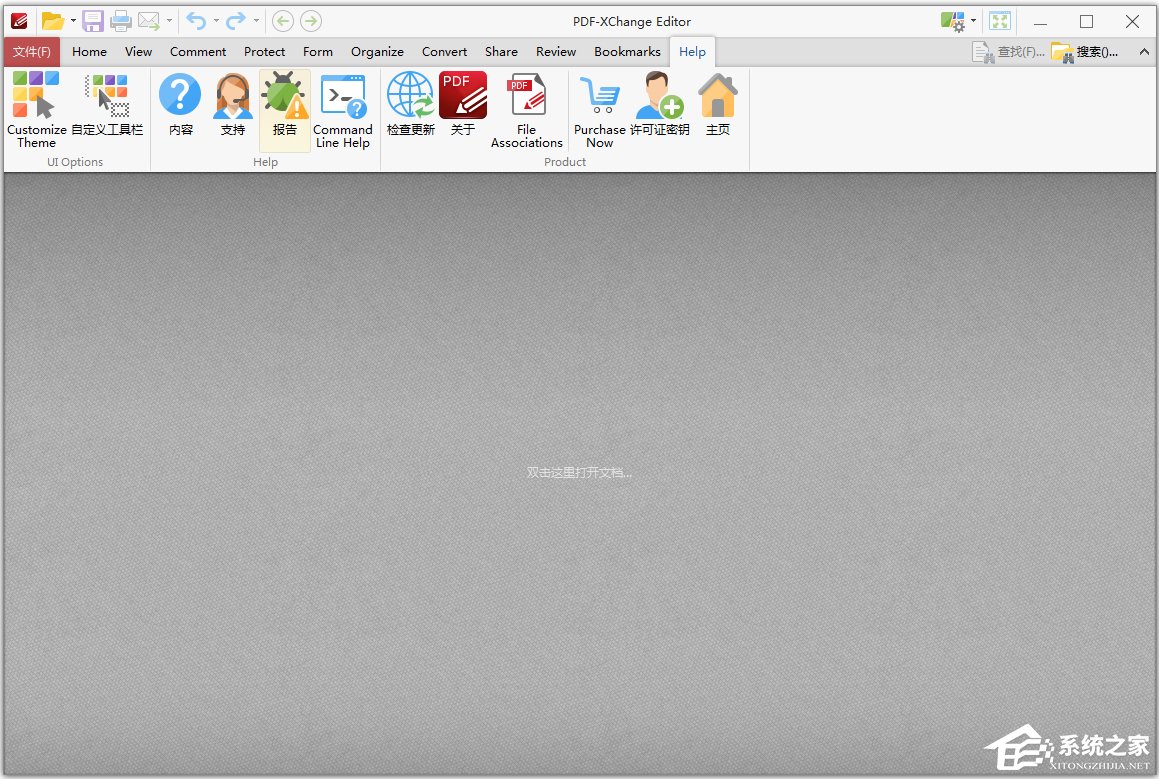Screen dimensions: 1159x779
Task: Switch to the Share tab
Action: 501,52
